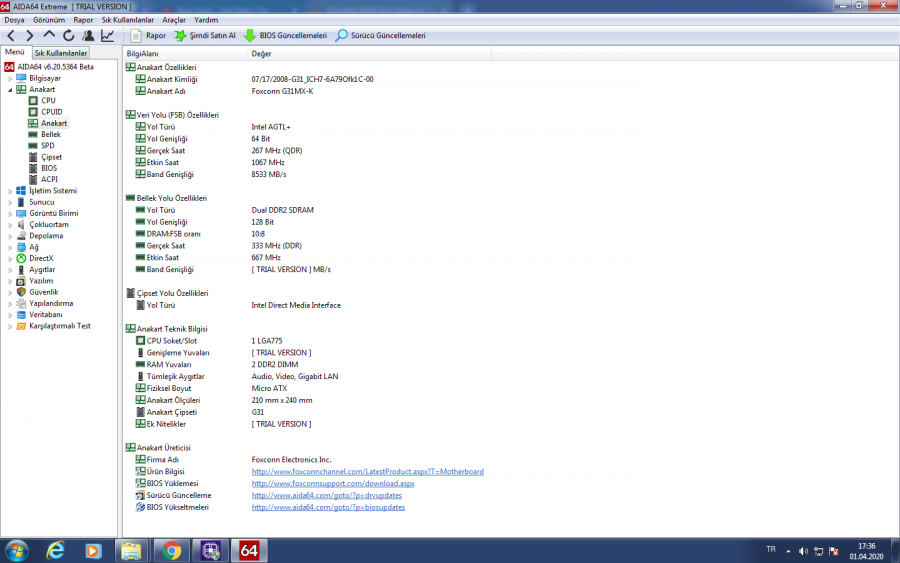Viewport: 900px width, 563px height.
Task: Select AIDA64 v6.20.5364 Beta root node
Action: point(55,67)
